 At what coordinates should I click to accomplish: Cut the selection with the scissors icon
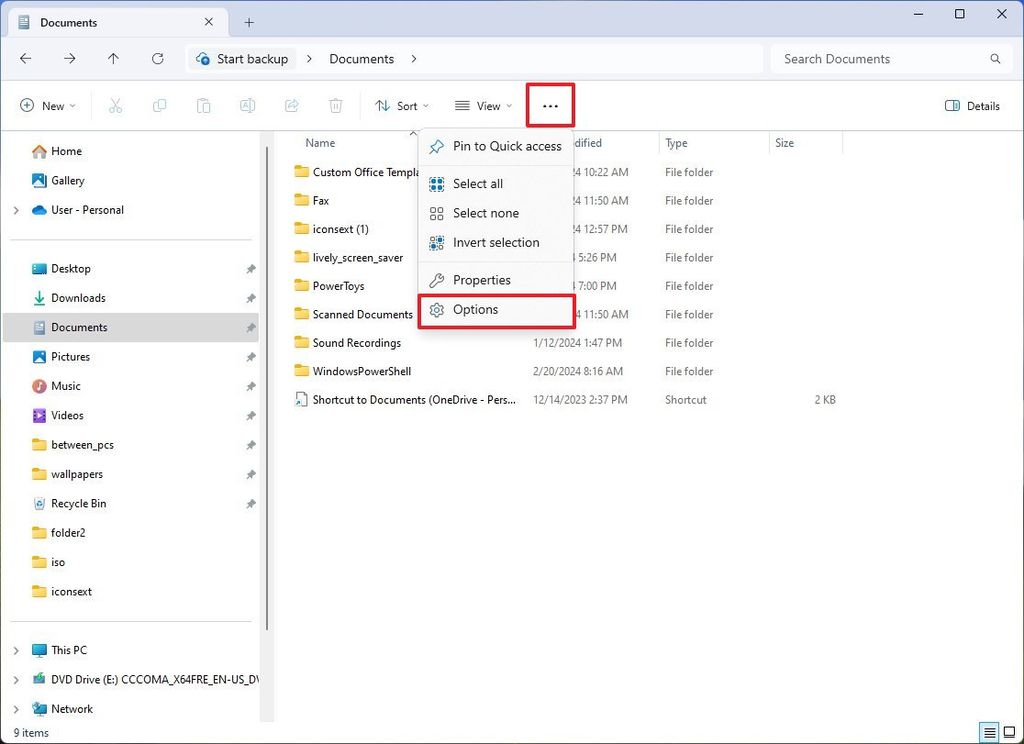coord(115,105)
